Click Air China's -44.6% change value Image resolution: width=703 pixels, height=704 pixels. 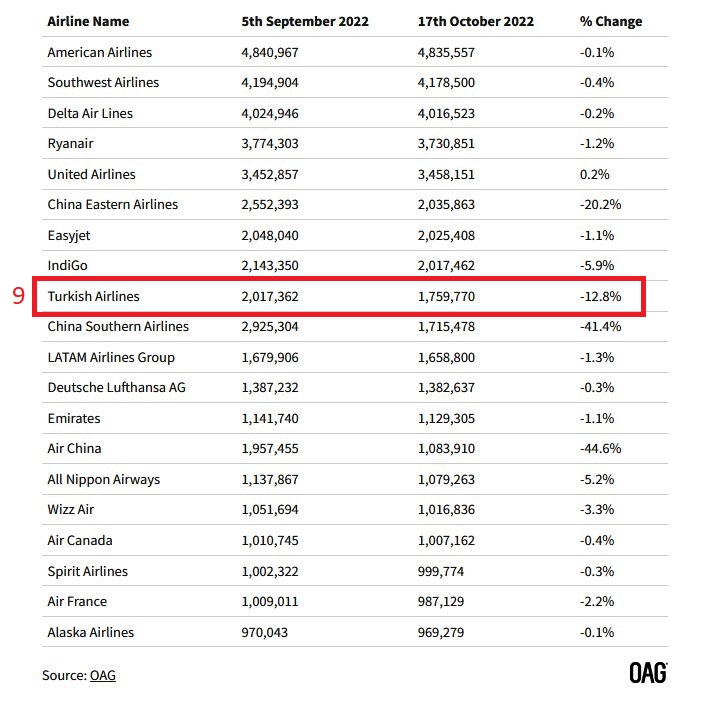pos(600,449)
